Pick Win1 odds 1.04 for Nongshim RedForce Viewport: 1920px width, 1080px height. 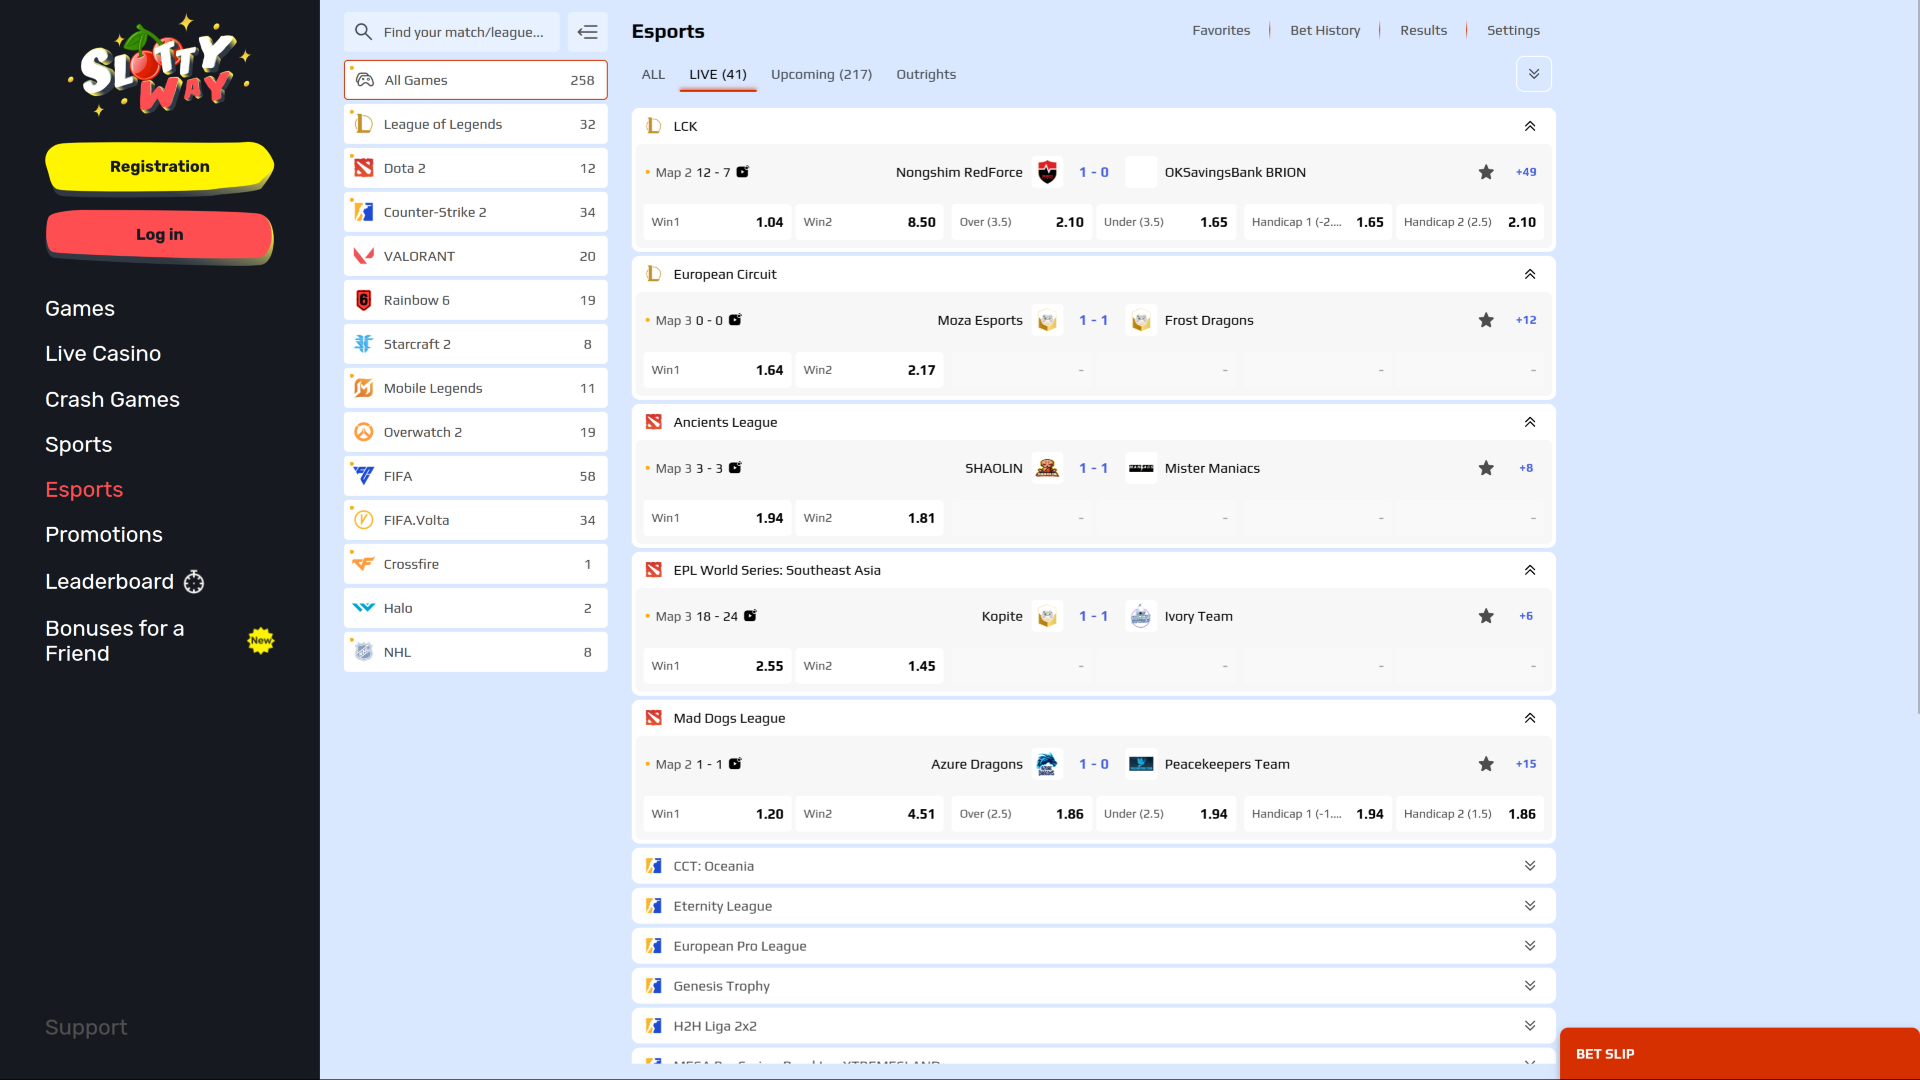tap(717, 222)
